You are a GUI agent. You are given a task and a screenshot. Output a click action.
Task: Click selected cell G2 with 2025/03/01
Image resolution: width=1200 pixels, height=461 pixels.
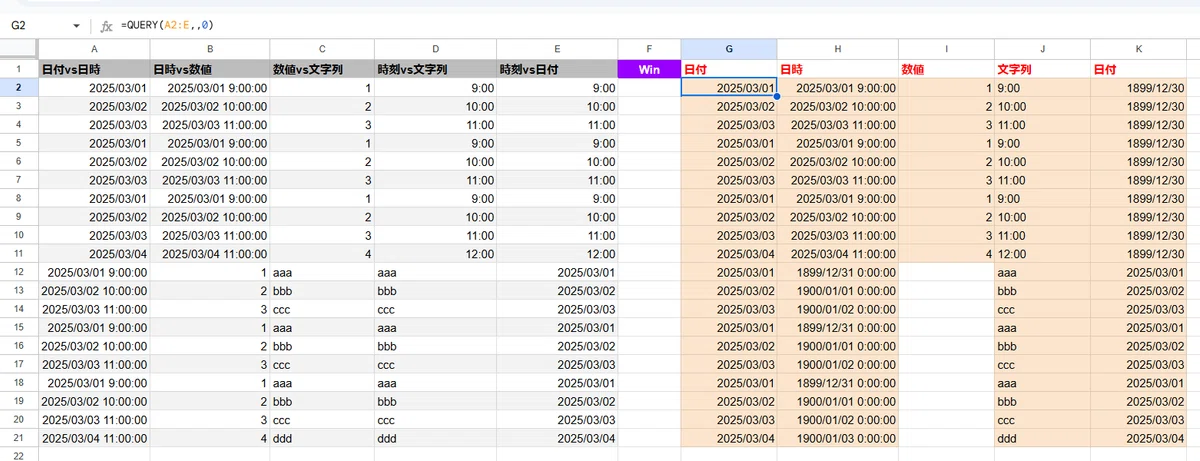click(728, 88)
